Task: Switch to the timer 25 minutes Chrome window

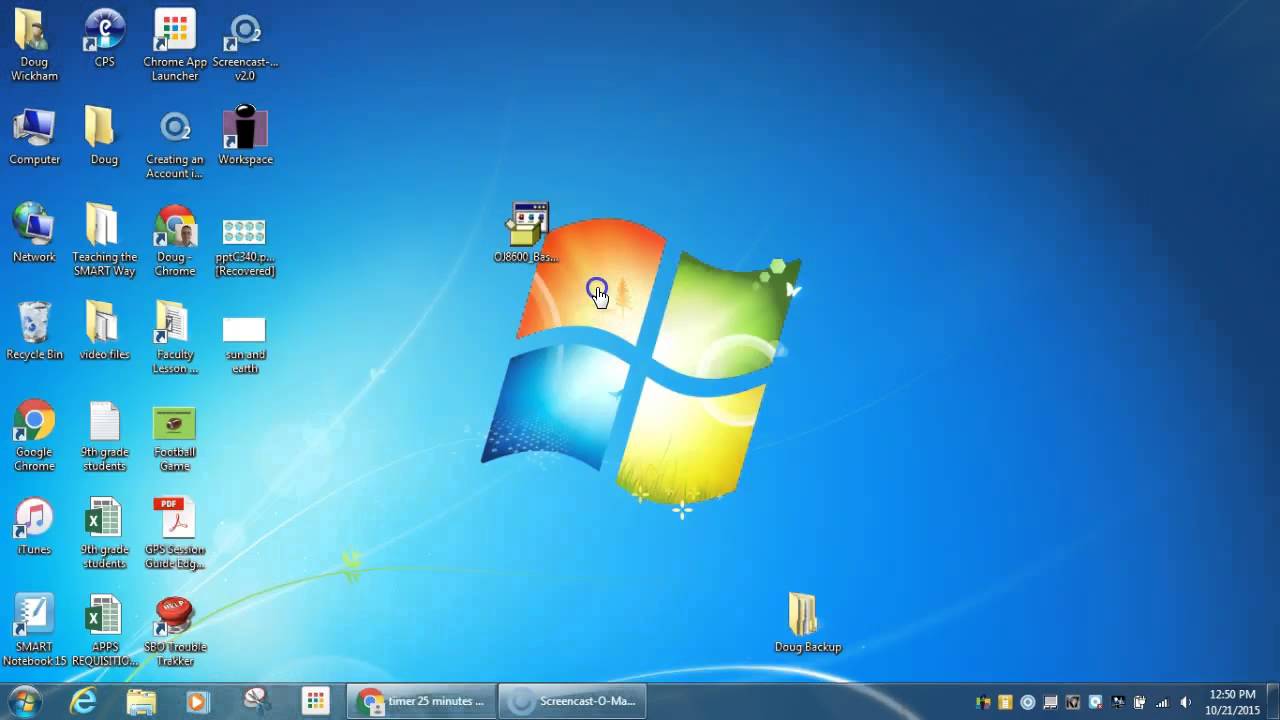Action: (421, 701)
